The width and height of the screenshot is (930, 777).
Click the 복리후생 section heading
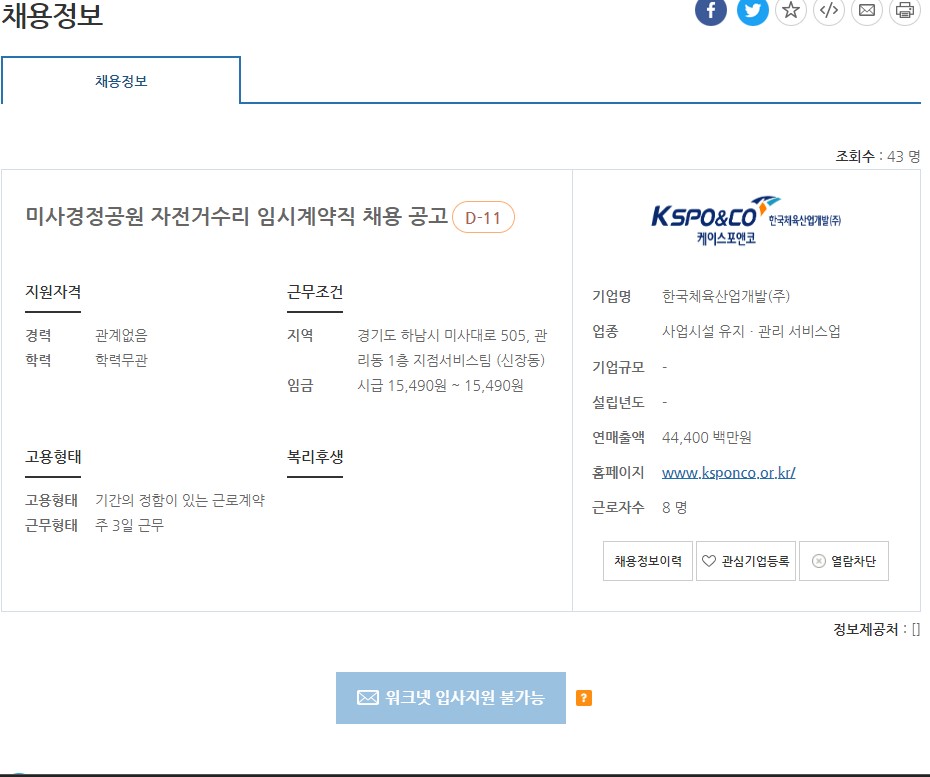click(315, 457)
